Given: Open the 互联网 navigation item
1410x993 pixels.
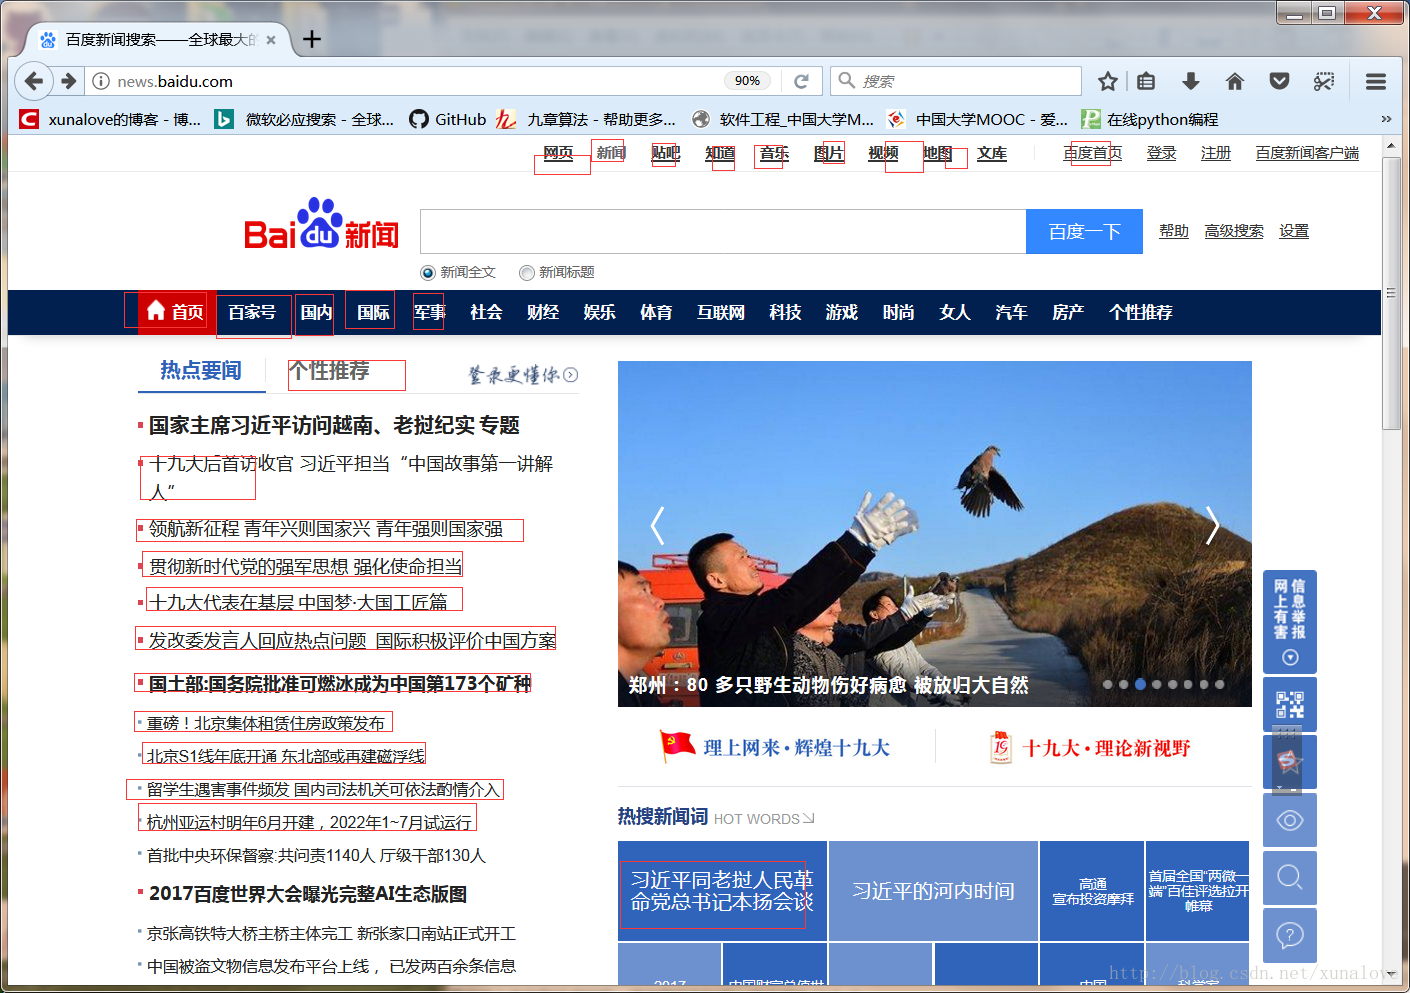Looking at the screenshot, I should click(721, 312).
